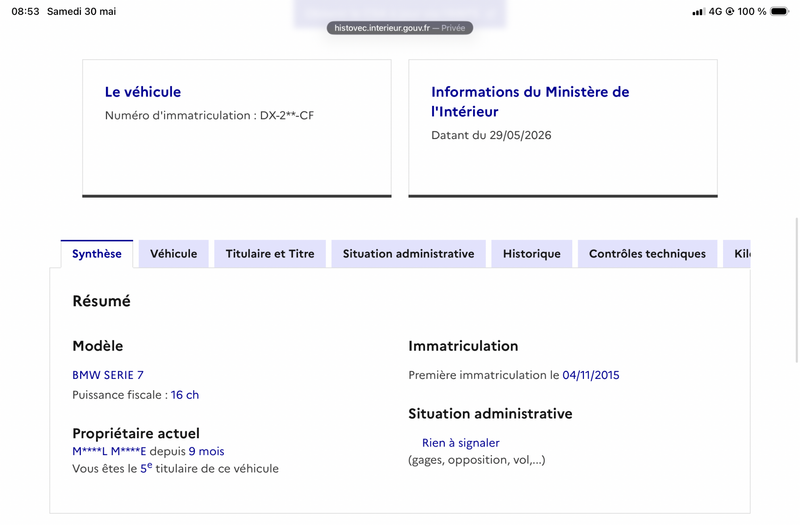Tap the histovec.interieur.gouv.fr address bar
Image resolution: width=800 pixels, height=525 pixels.
399,28
